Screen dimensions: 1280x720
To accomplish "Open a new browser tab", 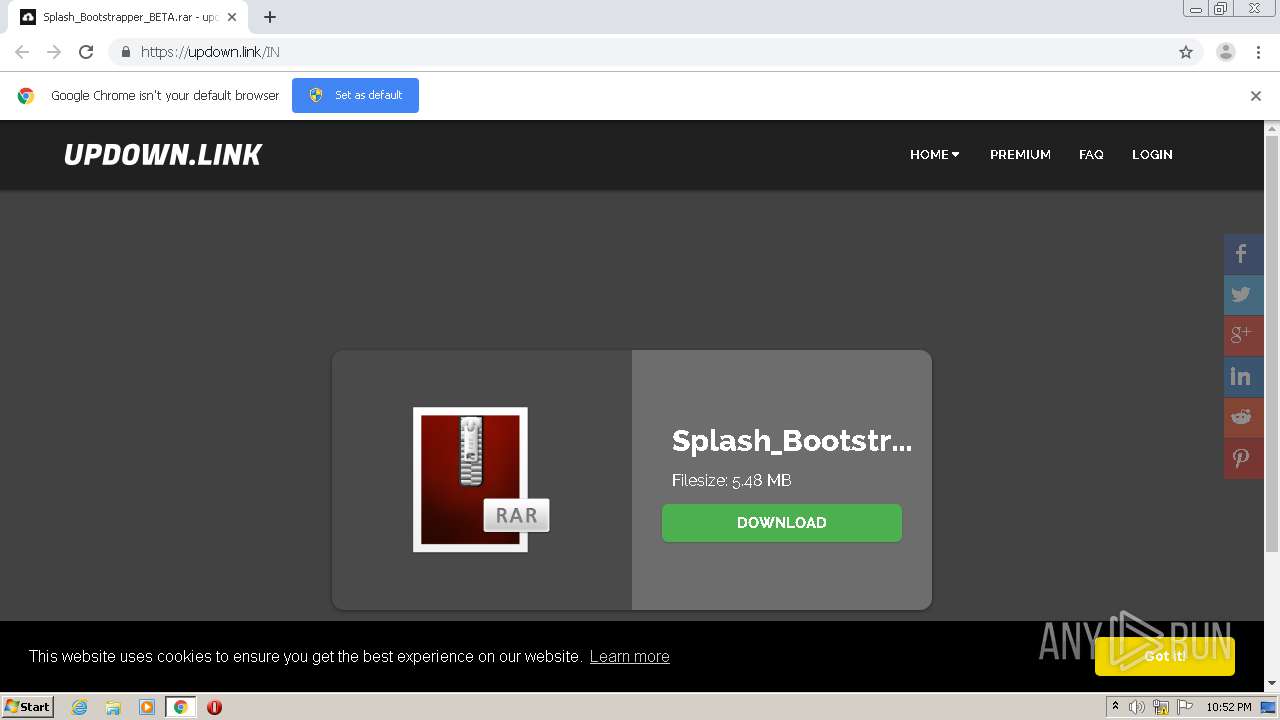I will point(270,17).
